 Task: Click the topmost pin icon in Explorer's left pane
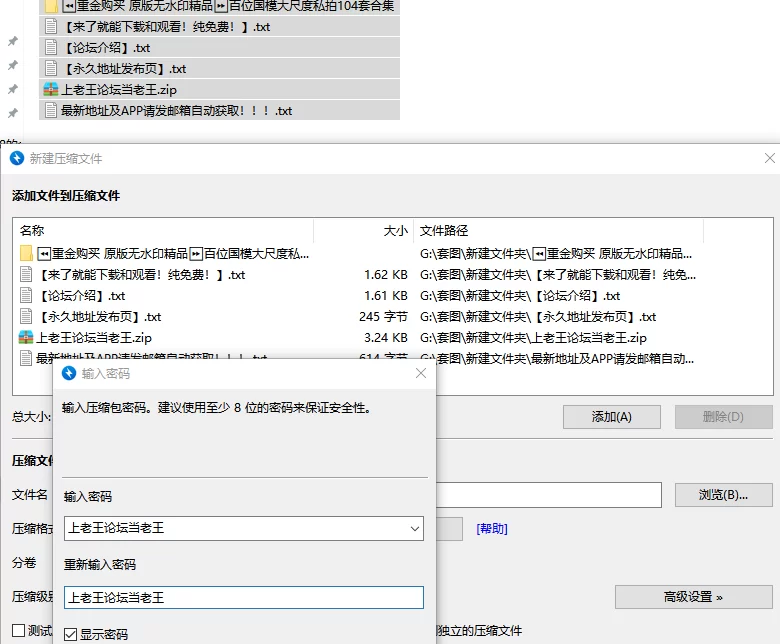(x=13, y=42)
